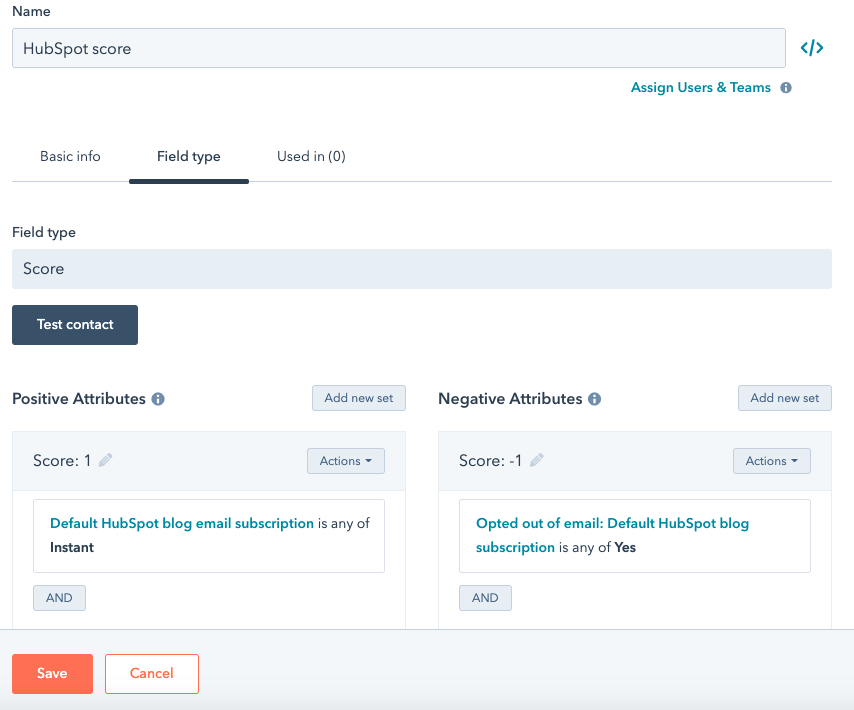Screen dimensions: 854x710
Task: Switch to the Basic info tab
Action: pyautogui.click(x=70, y=157)
